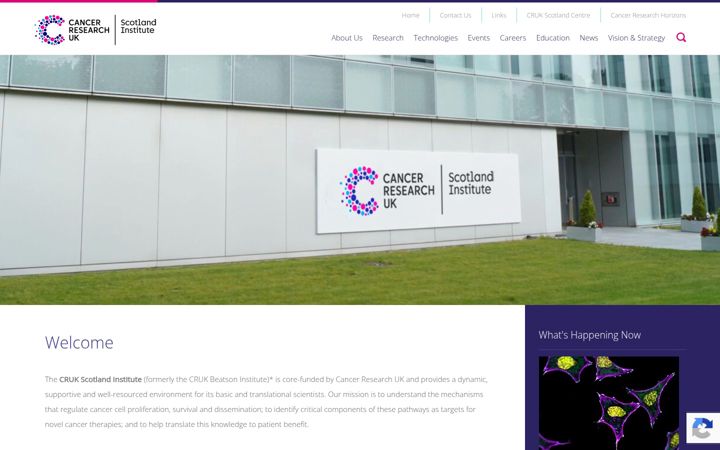The height and width of the screenshot is (450, 720).
Task: Click the Scotland Institute text in header logo
Action: pos(138,26)
